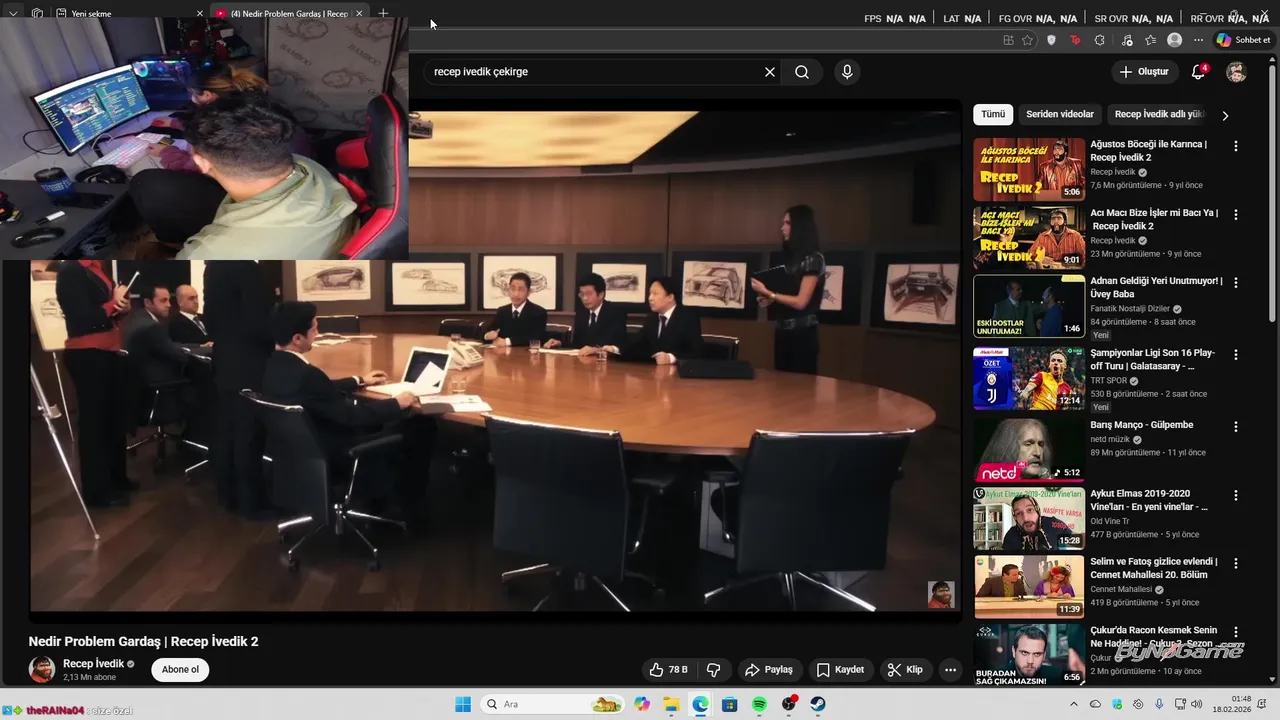Image resolution: width=1280 pixels, height=720 pixels.
Task: Click the magnifier search button
Action: pos(802,72)
